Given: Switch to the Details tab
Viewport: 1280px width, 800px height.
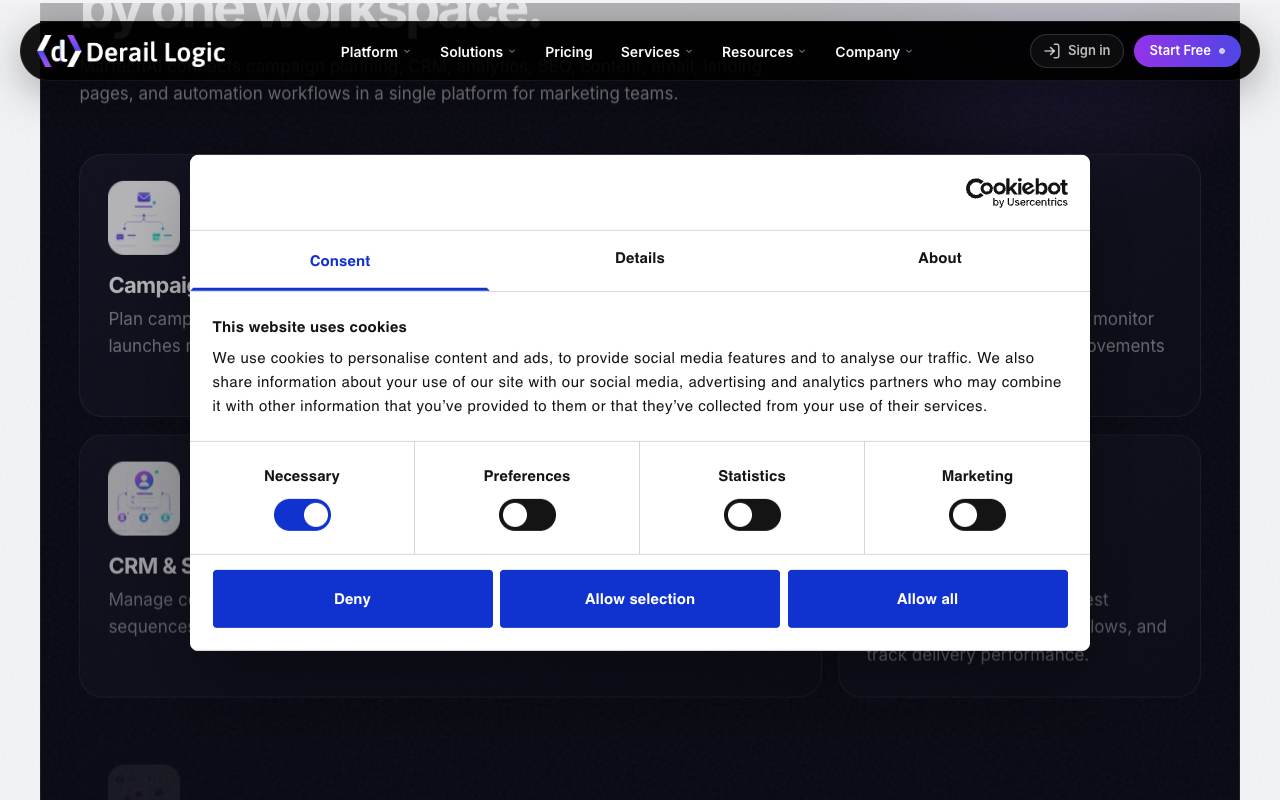Looking at the screenshot, I should pyautogui.click(x=640, y=258).
